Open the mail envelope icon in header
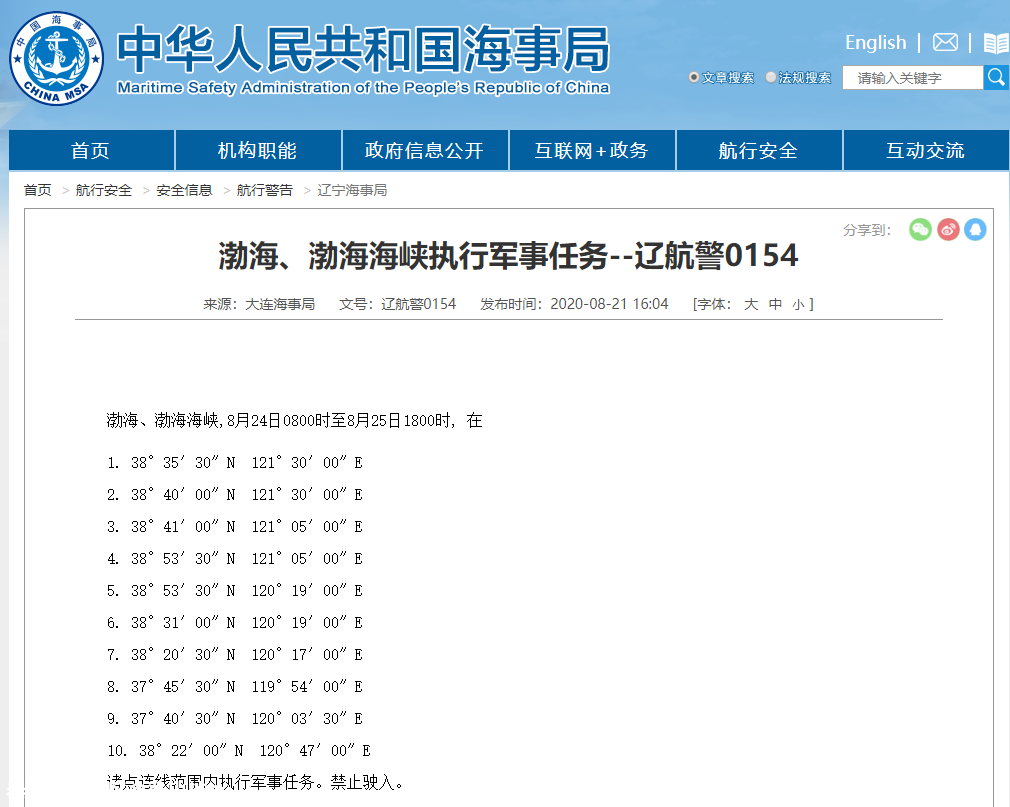 [x=945, y=43]
